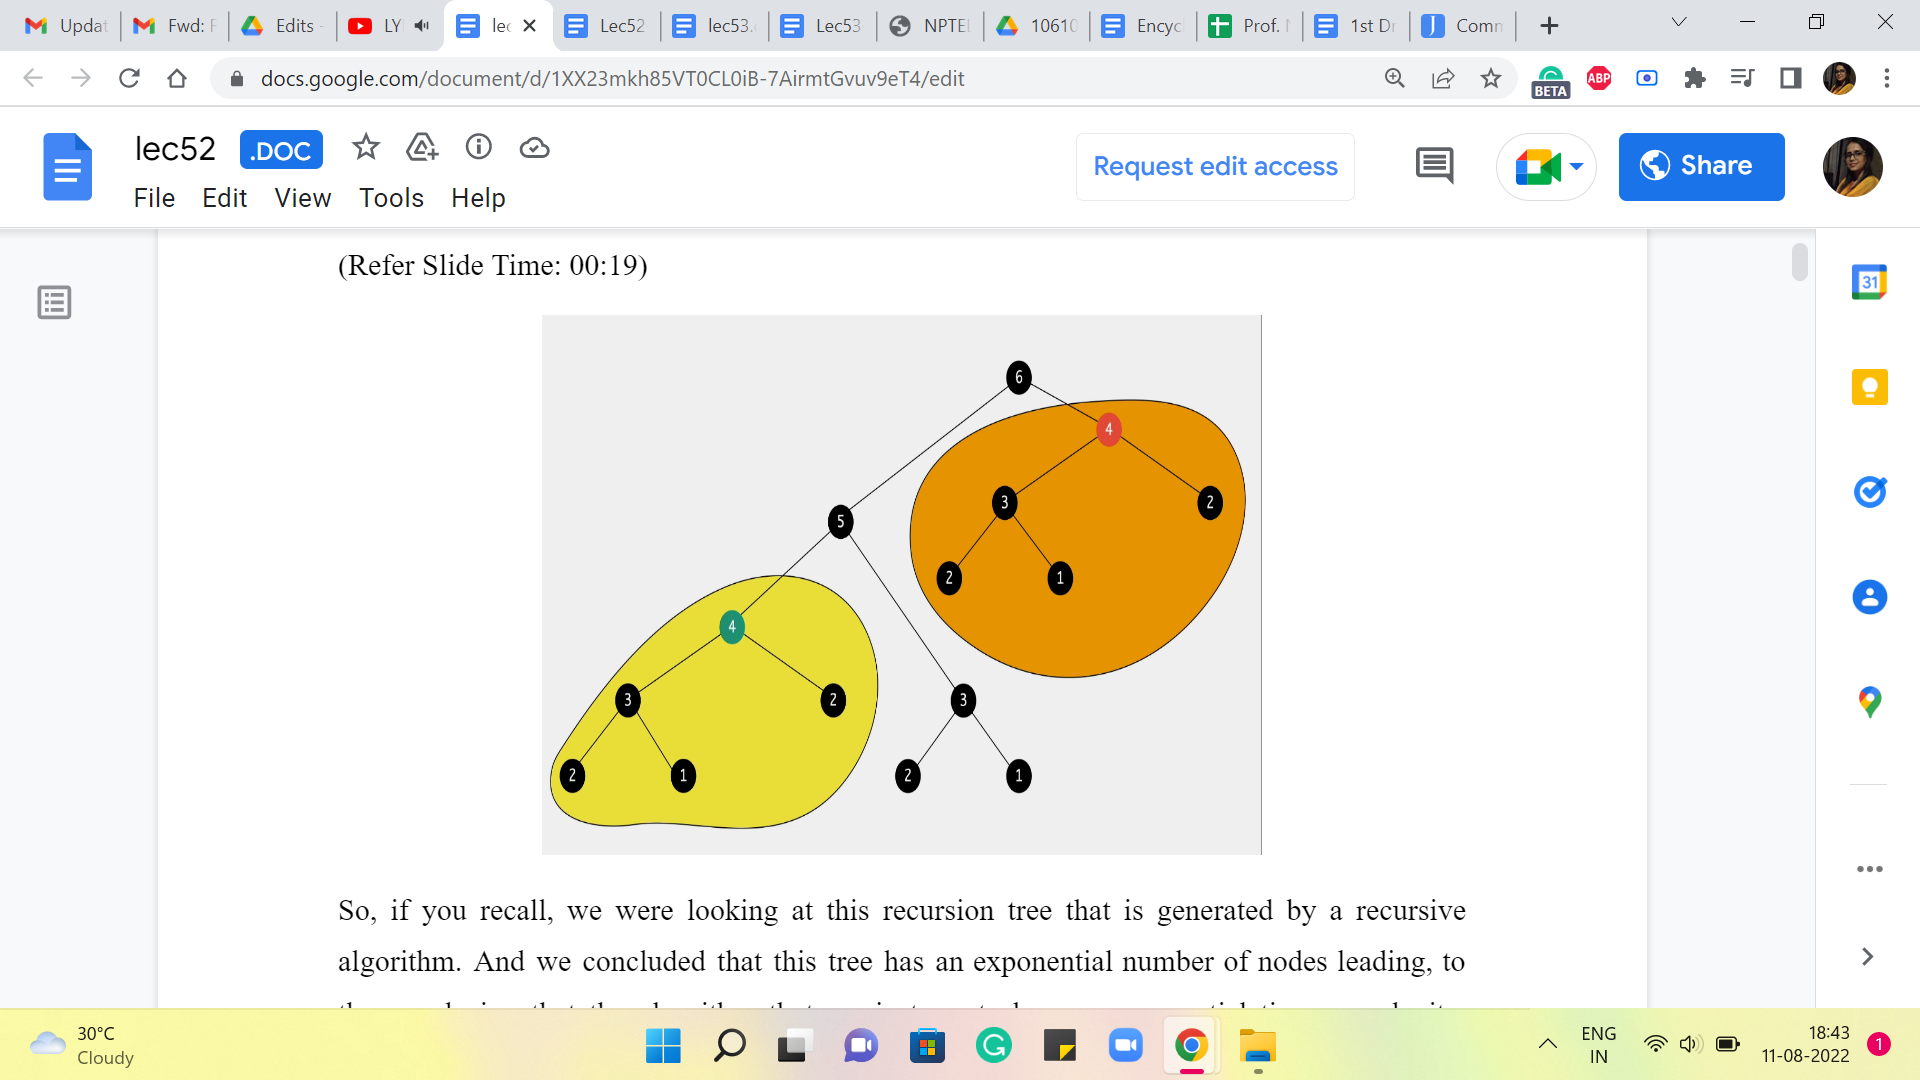Hide the side panel chevron
Image resolution: width=1920 pixels, height=1080 pixels.
point(1867,957)
